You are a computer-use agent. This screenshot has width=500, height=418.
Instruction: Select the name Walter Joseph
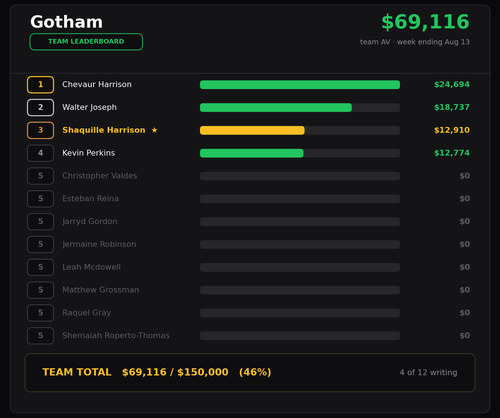coord(89,107)
